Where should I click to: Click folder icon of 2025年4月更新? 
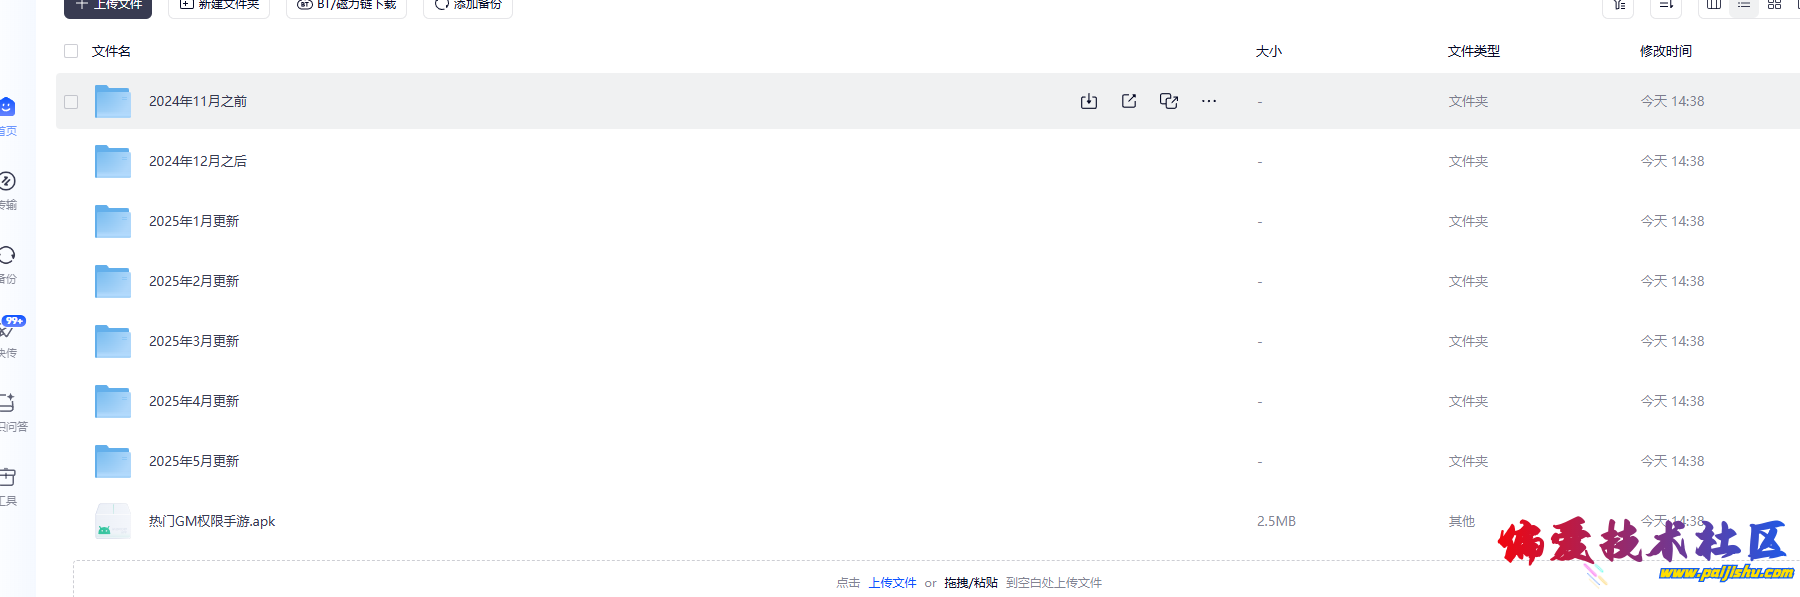click(x=113, y=401)
